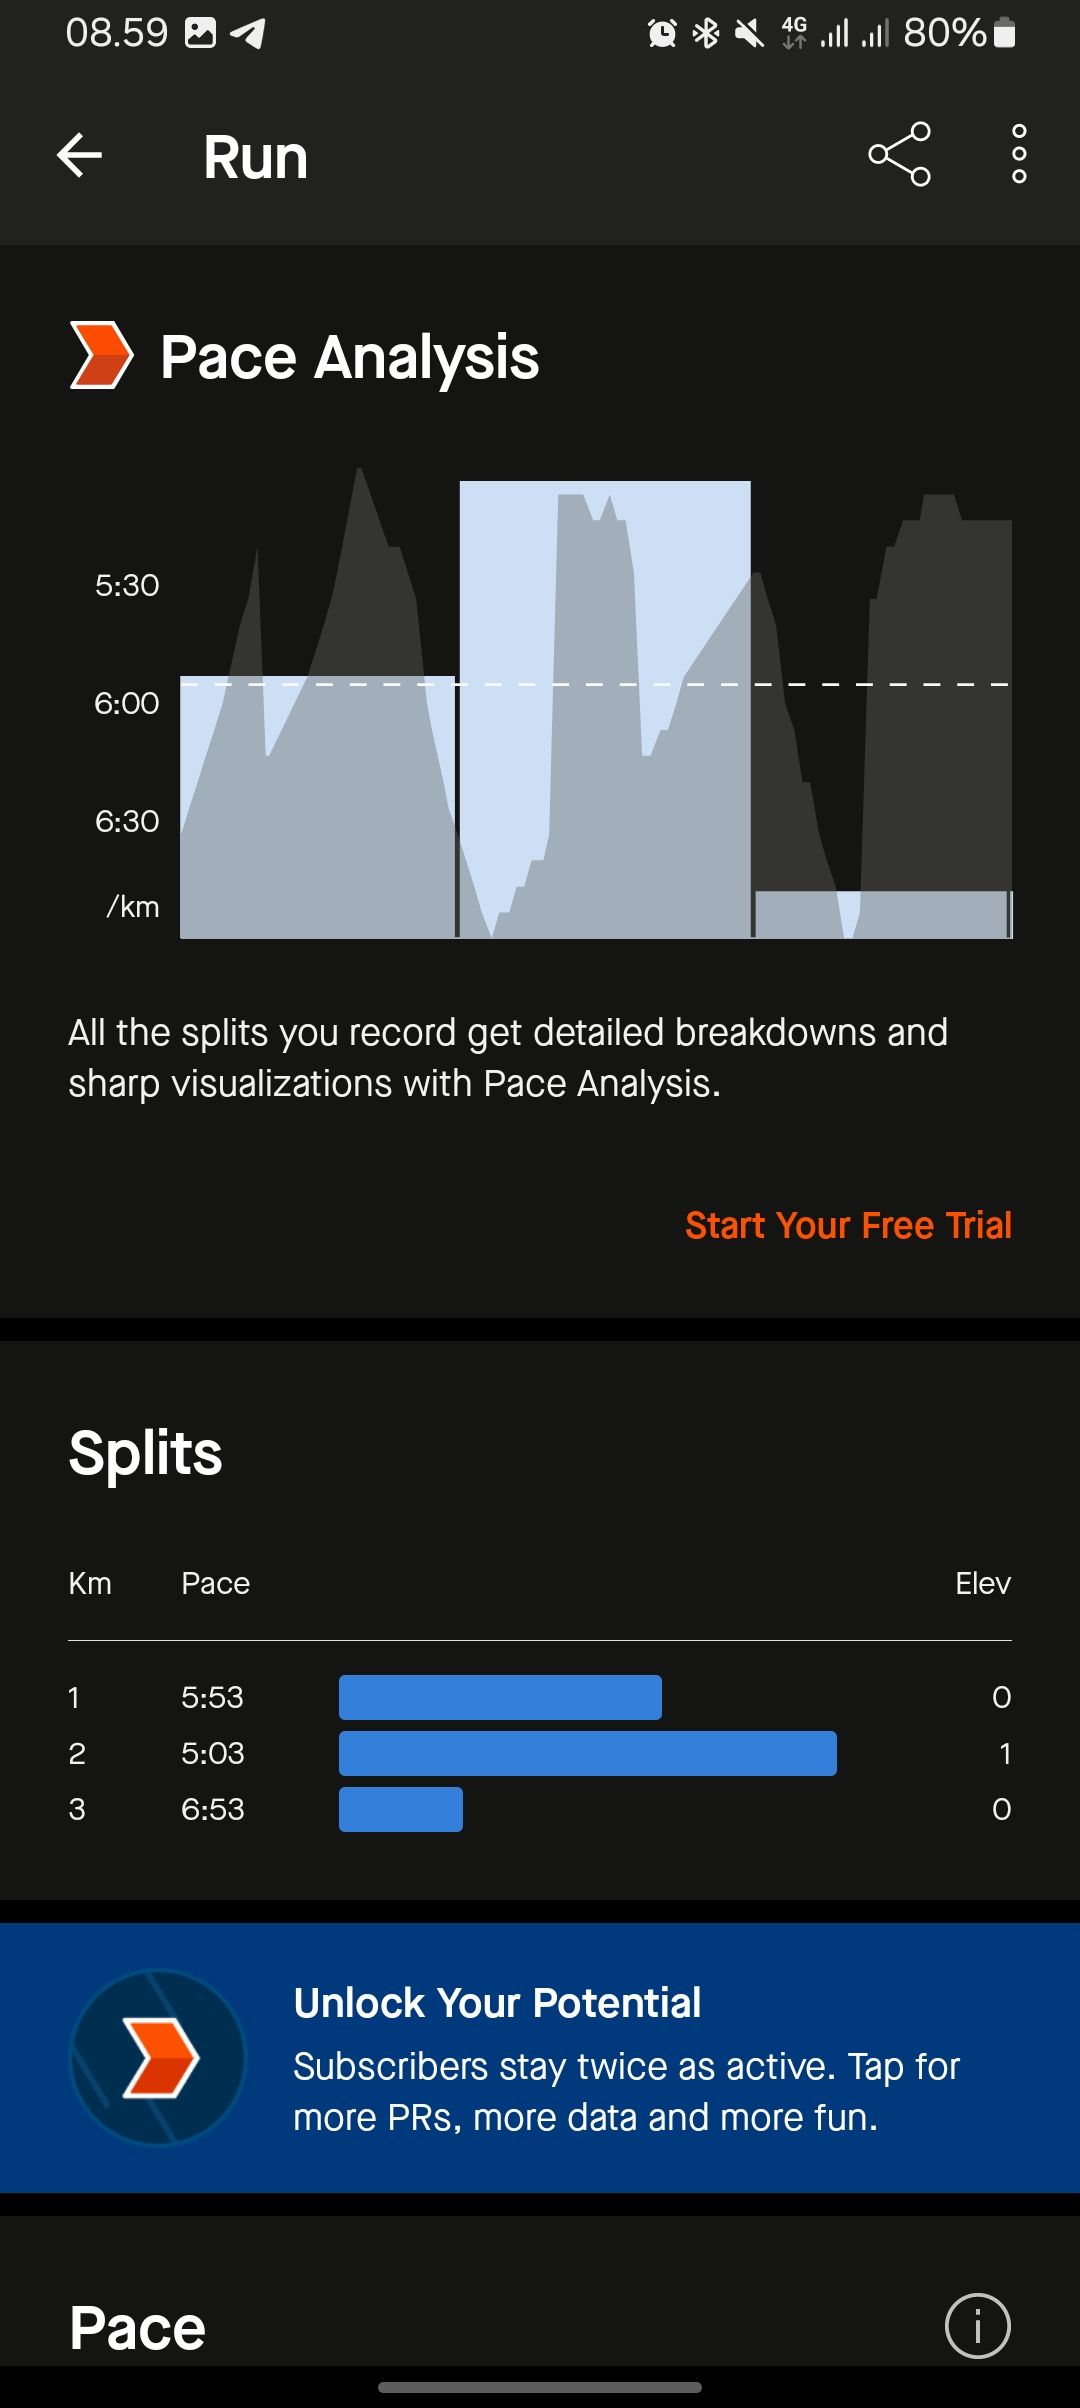The image size is (1080, 2408).
Task: Open the Pace info icon
Action: click(x=977, y=2325)
